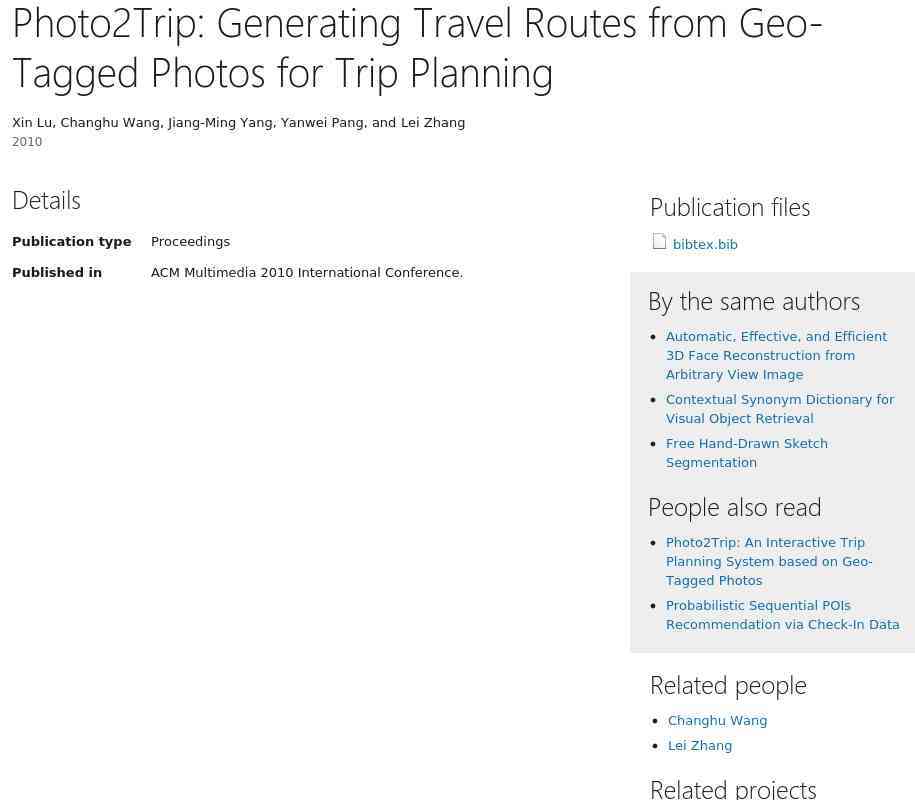Open Free Hand-Drawn Sketch Segmentation link

click(x=746, y=453)
